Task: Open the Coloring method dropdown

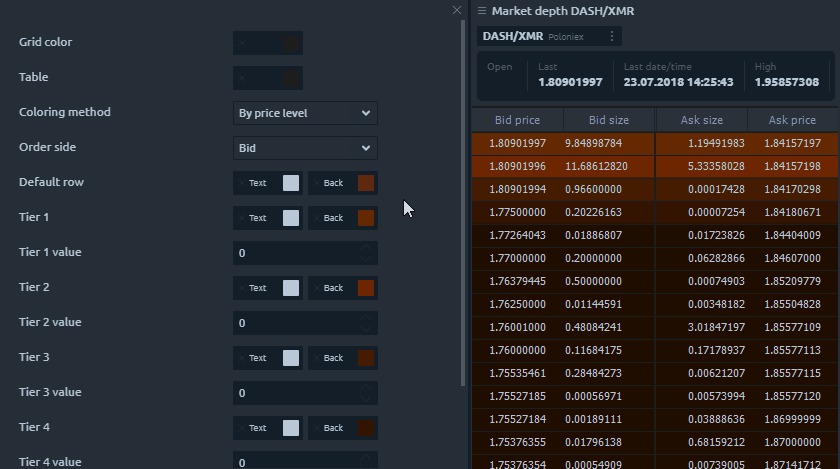Action: point(305,113)
